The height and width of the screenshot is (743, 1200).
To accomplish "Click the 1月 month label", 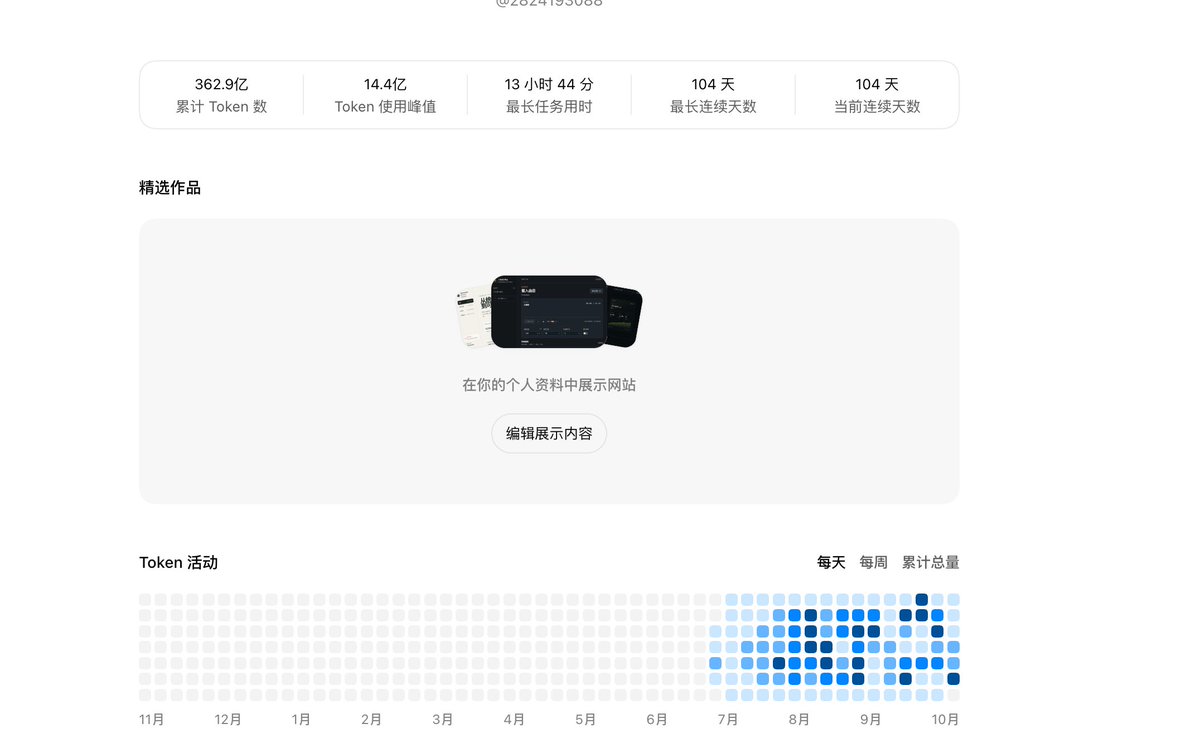I will (x=301, y=719).
